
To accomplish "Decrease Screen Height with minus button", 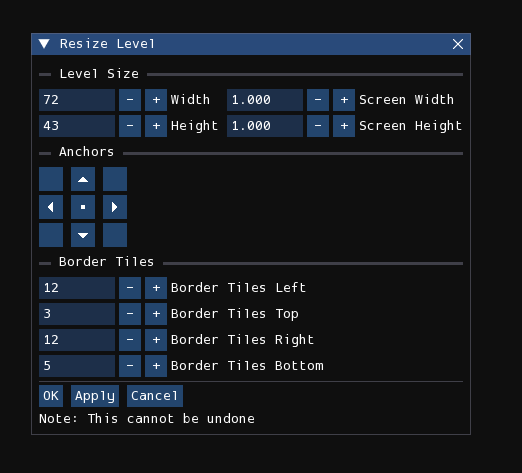I will [x=318, y=126].
